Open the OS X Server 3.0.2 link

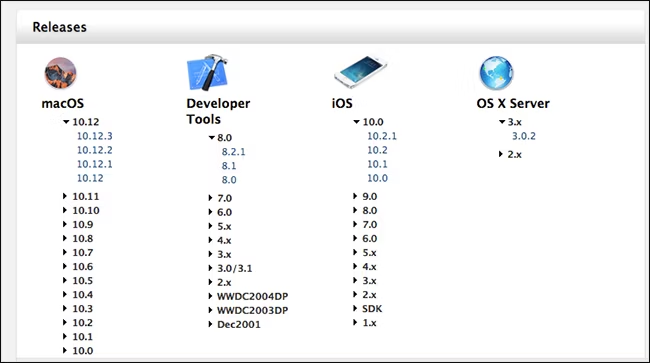click(524, 136)
